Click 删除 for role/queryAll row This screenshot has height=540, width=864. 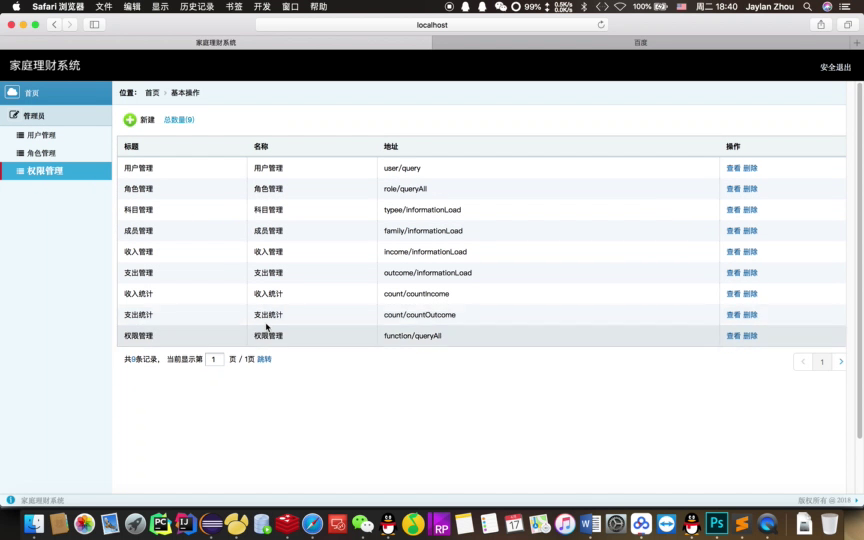tap(750, 189)
